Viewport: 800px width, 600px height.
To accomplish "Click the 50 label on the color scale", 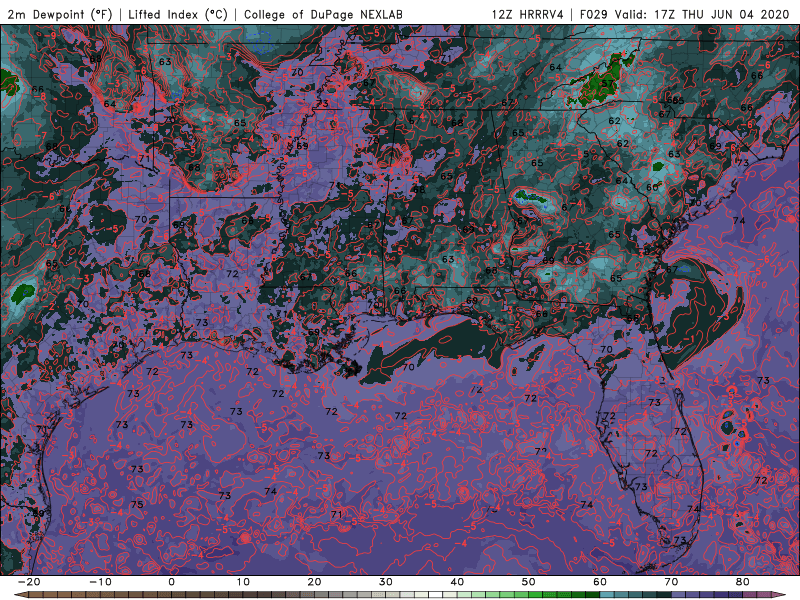I will point(529,582).
